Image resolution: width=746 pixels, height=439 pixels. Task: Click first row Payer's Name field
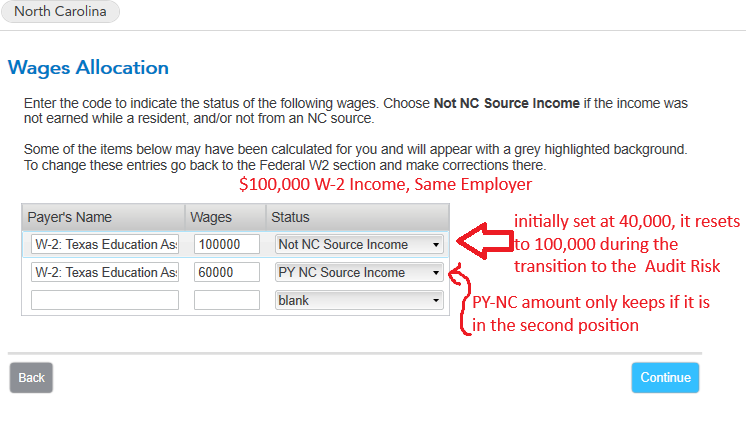click(105, 245)
